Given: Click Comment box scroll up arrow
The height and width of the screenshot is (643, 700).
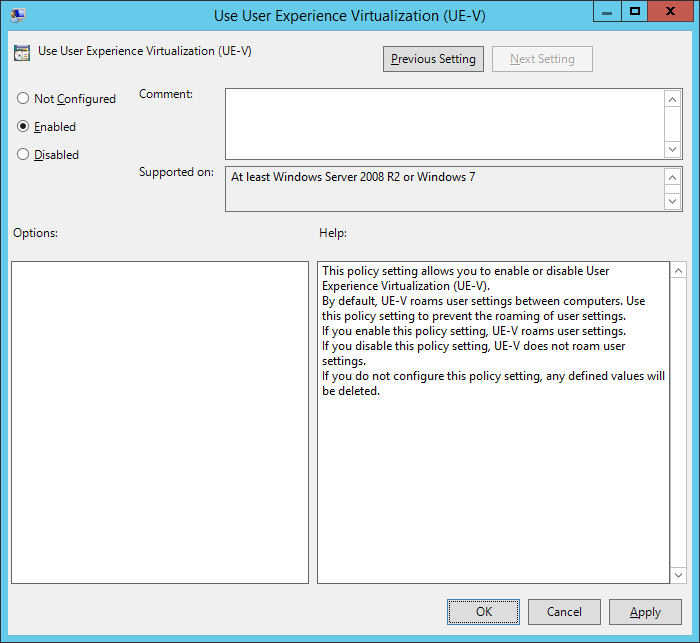Looking at the screenshot, I should coord(673,99).
